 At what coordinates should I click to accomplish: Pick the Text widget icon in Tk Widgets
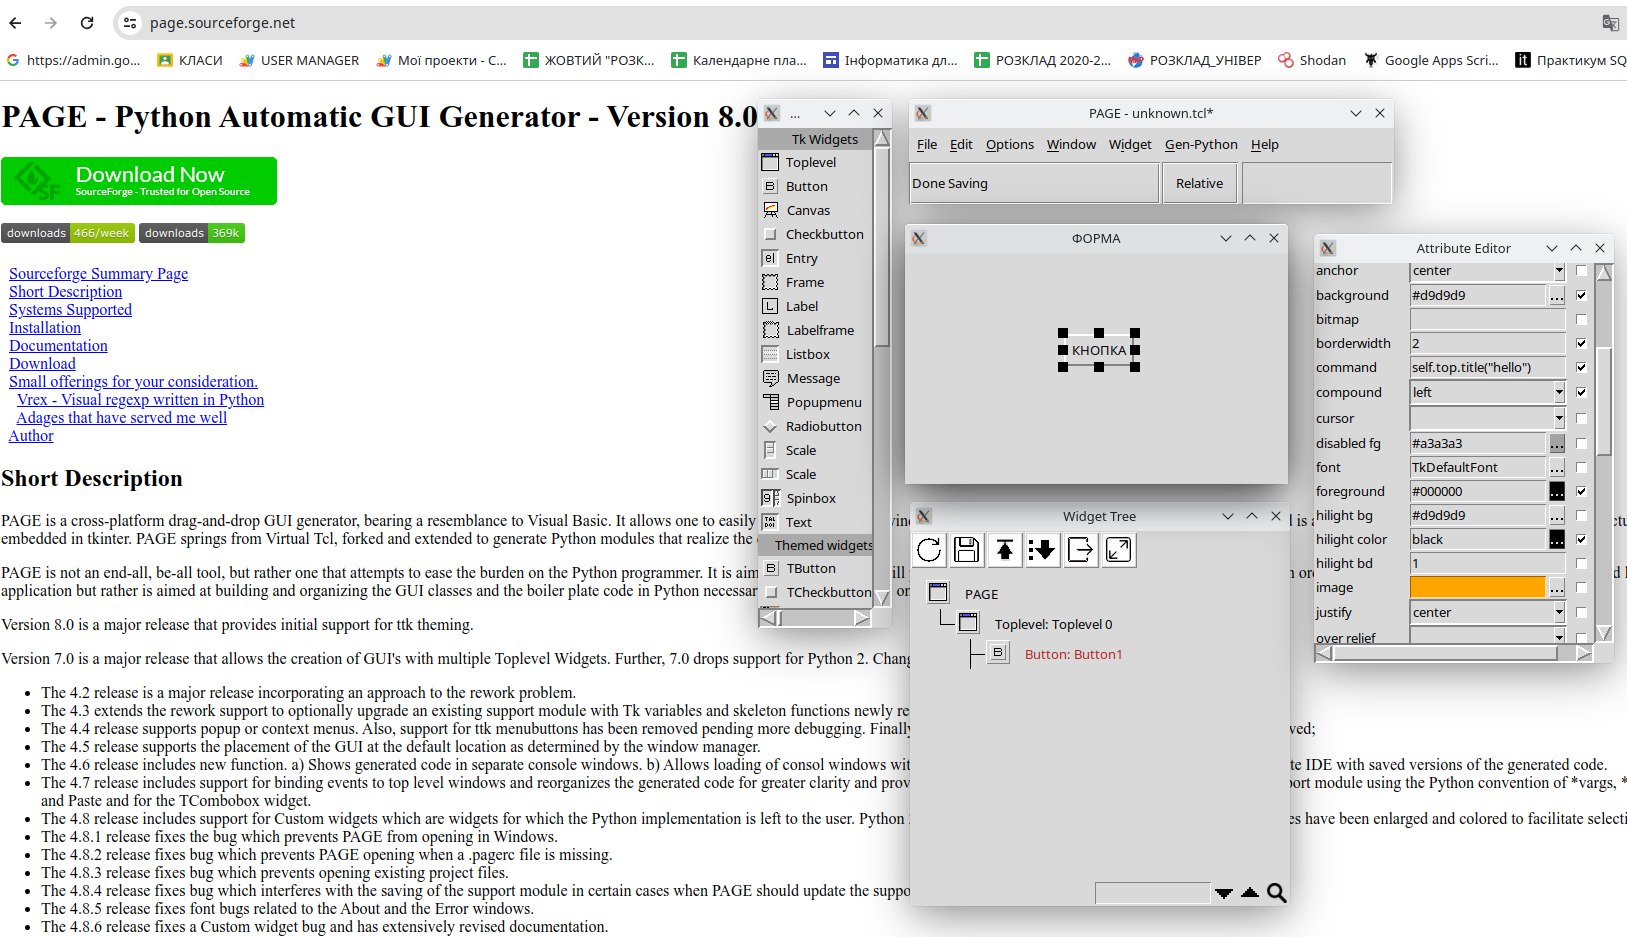point(770,522)
